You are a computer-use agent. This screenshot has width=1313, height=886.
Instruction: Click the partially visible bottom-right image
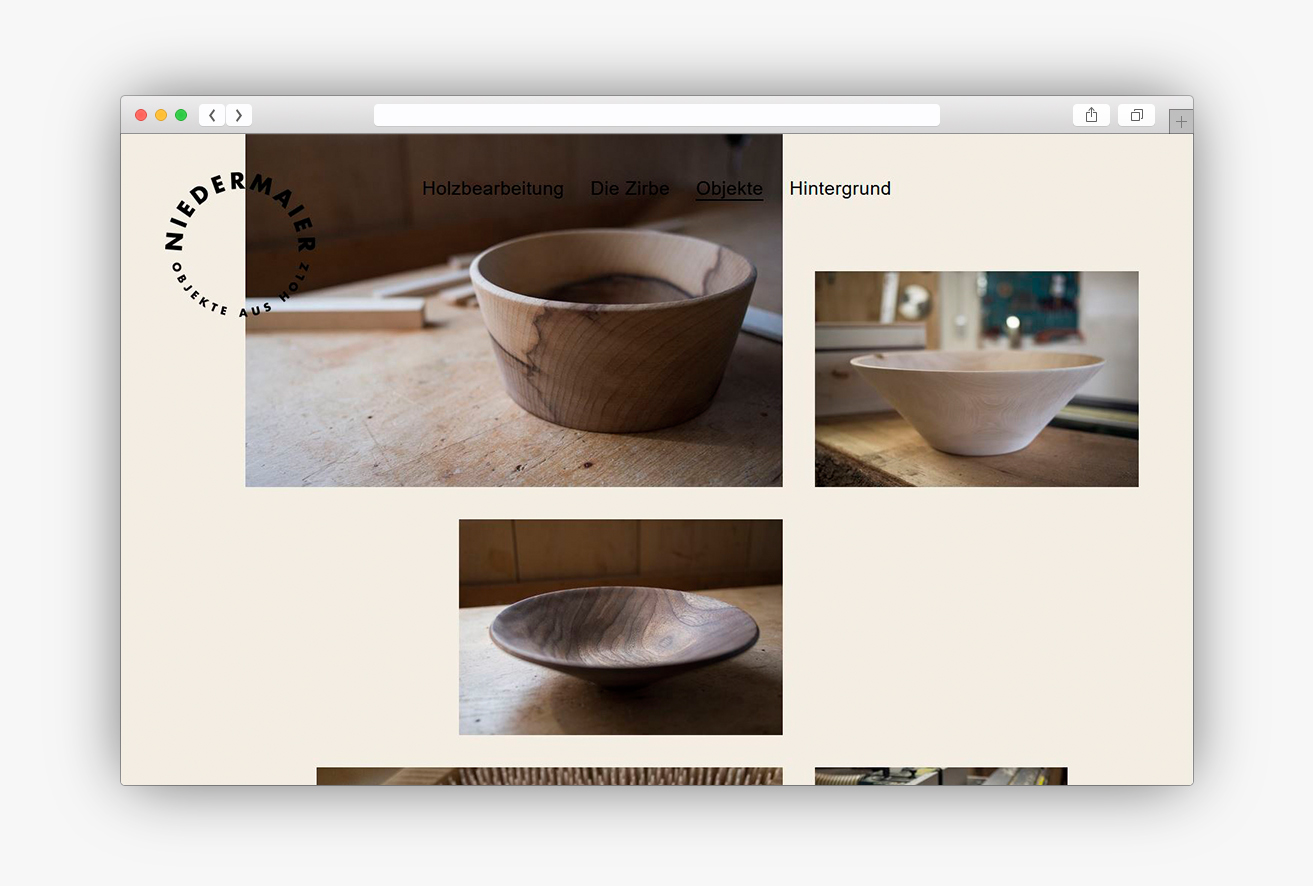pyautogui.click(x=940, y=776)
